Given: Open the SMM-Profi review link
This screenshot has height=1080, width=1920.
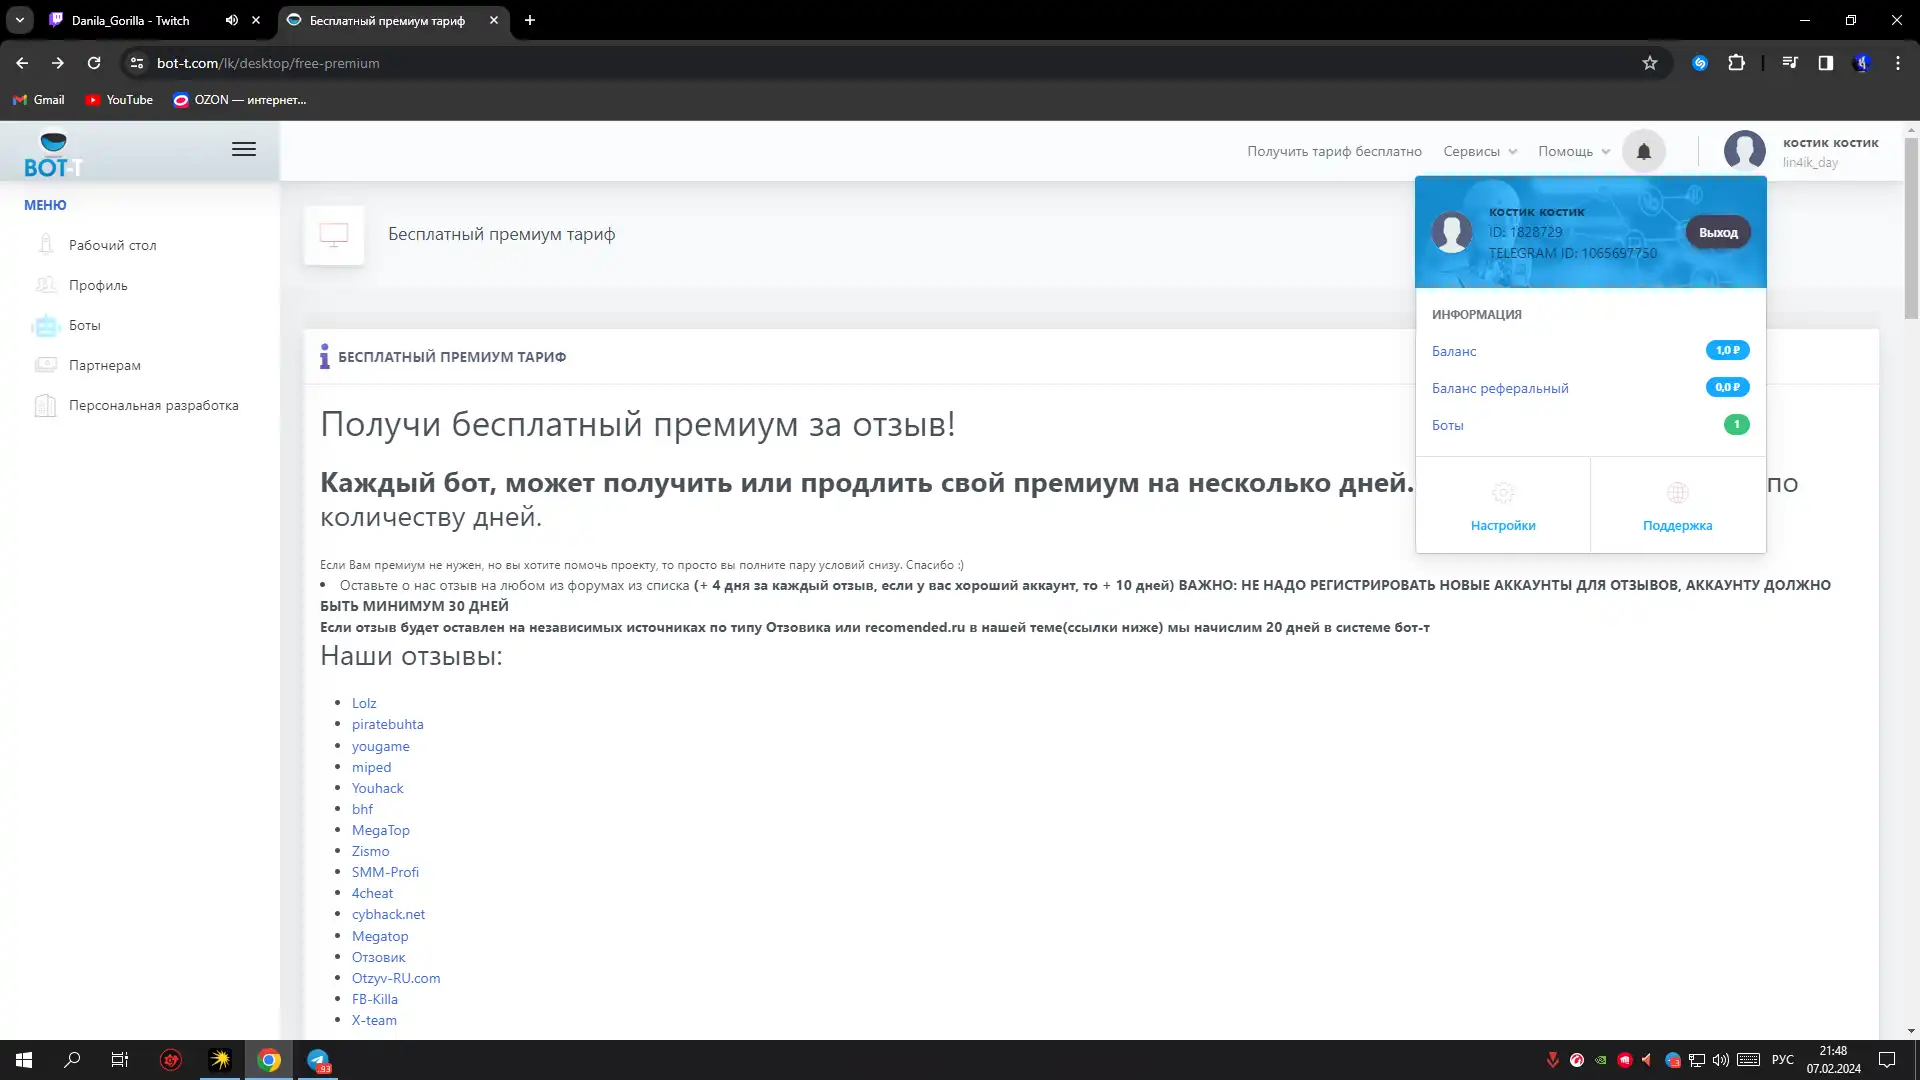Looking at the screenshot, I should tap(385, 872).
